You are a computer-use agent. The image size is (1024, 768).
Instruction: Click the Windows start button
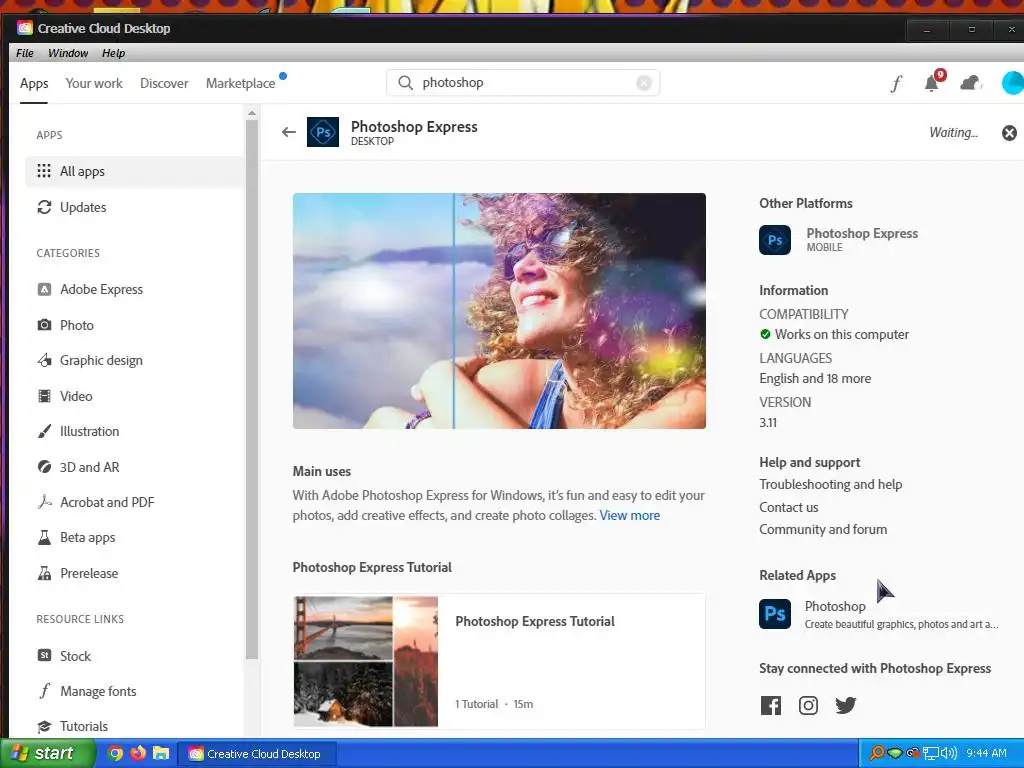(47, 753)
